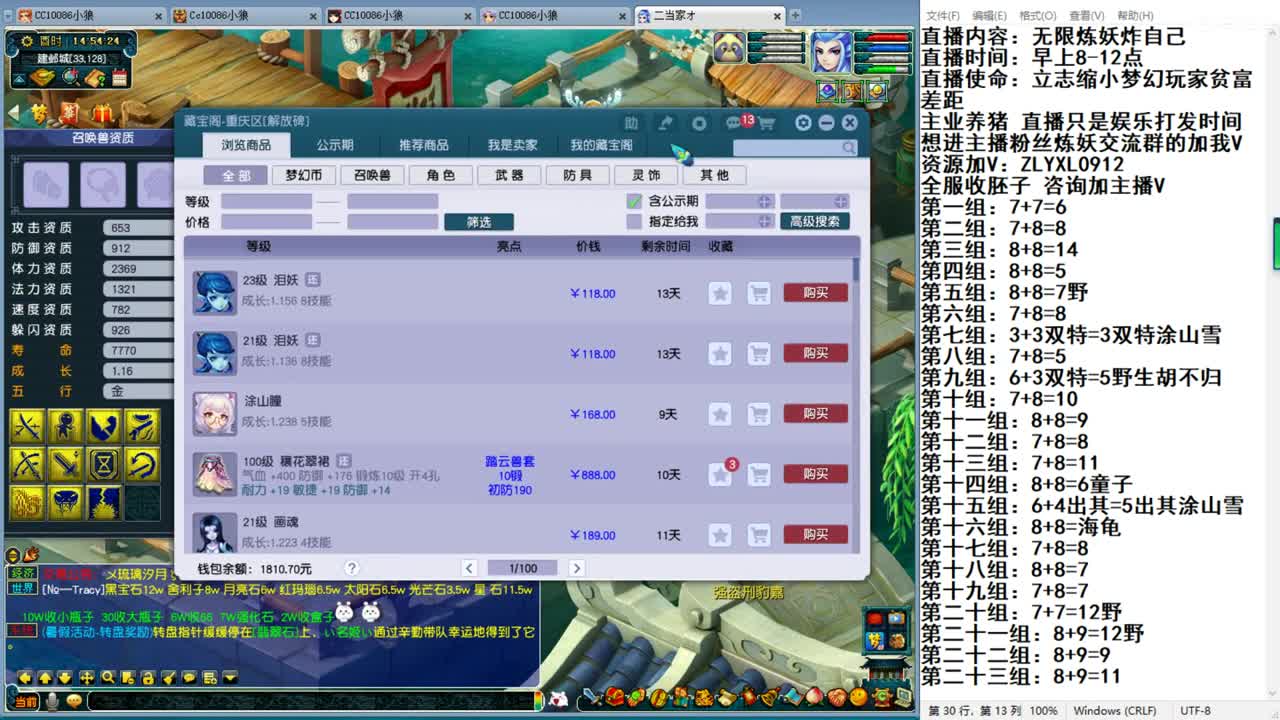
Task: Open 高级搜索 advanced search
Action: tap(815, 222)
